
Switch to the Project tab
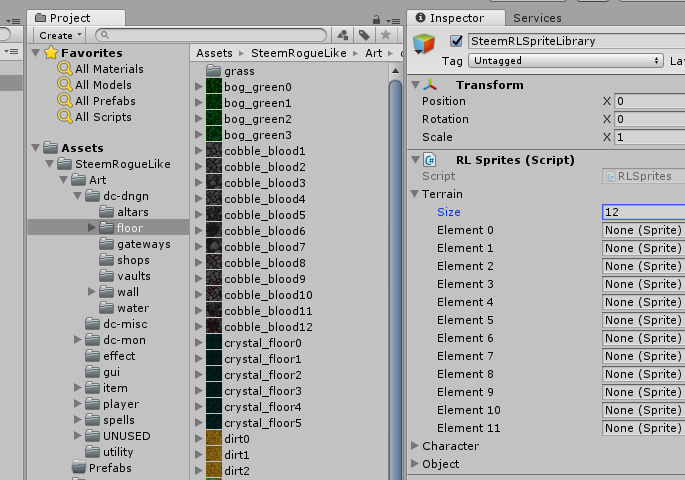click(x=76, y=18)
